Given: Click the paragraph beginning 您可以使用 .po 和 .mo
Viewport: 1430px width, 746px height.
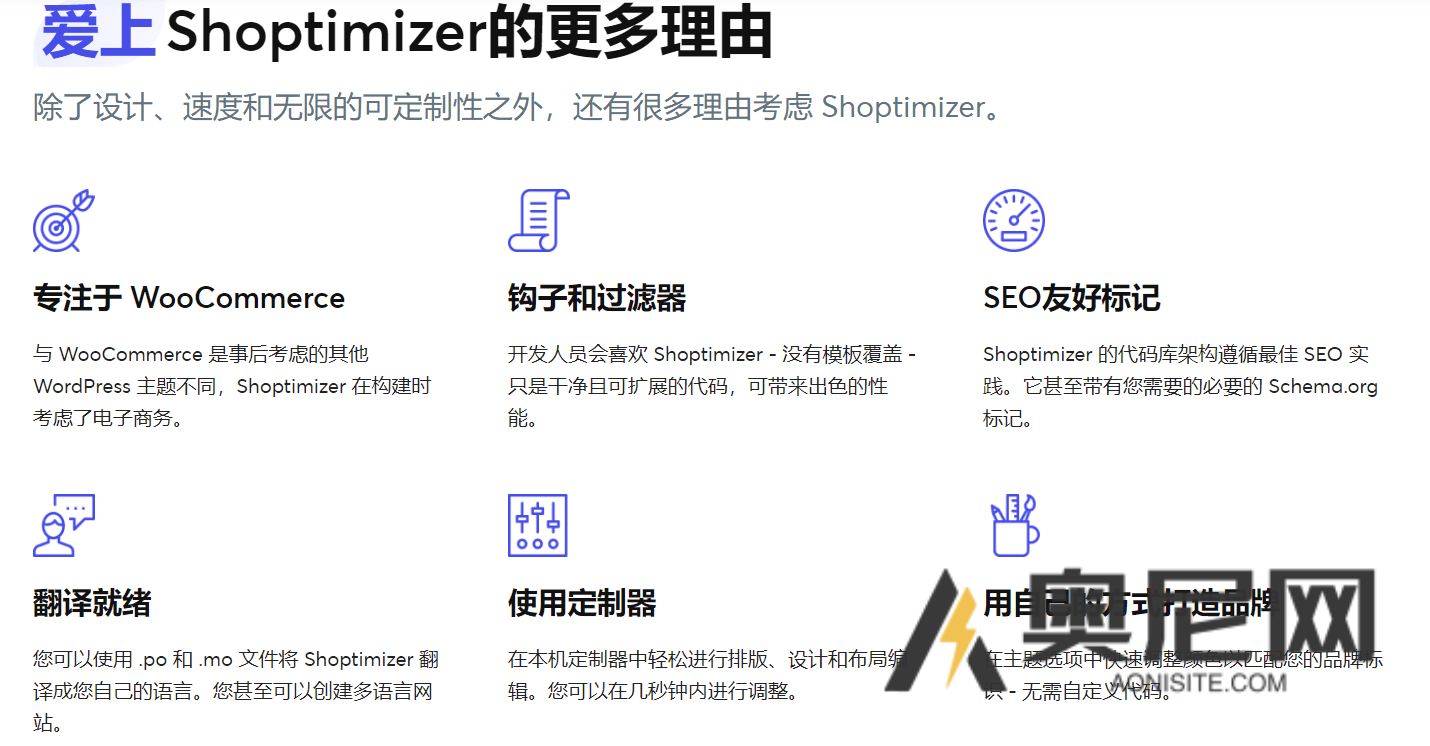Looking at the screenshot, I should pos(236,691).
